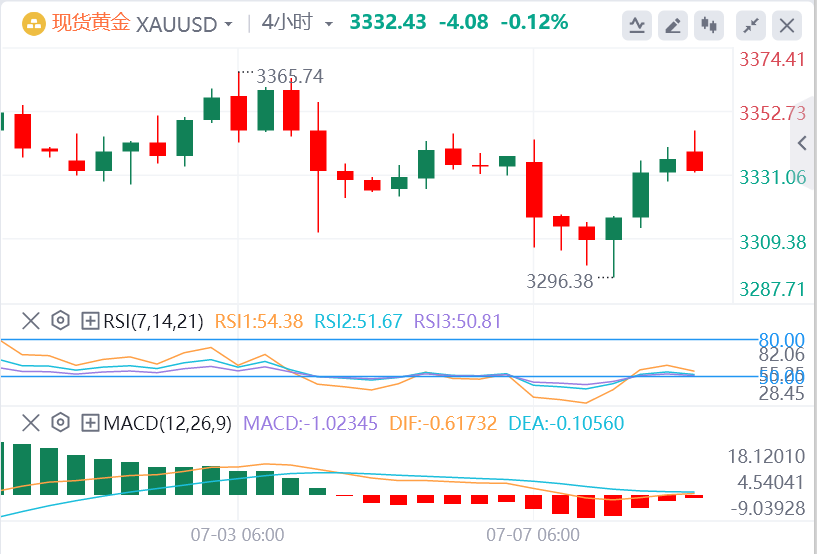Select the drawing pencil tool
The height and width of the screenshot is (554, 817).
tap(673, 25)
